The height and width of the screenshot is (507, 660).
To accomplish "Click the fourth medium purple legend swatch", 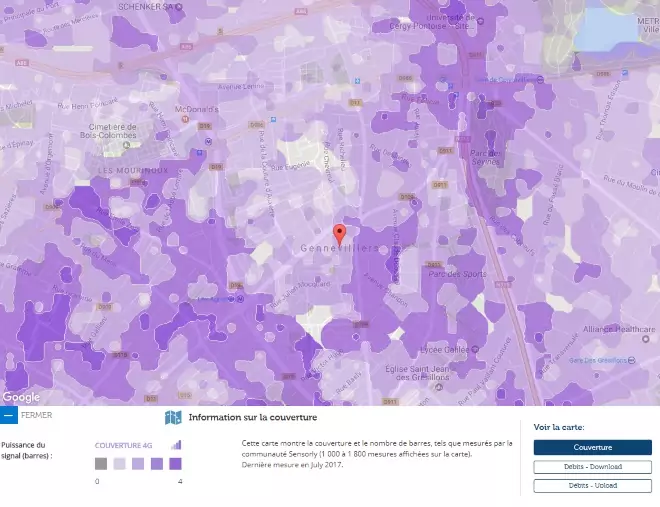I will [157, 464].
